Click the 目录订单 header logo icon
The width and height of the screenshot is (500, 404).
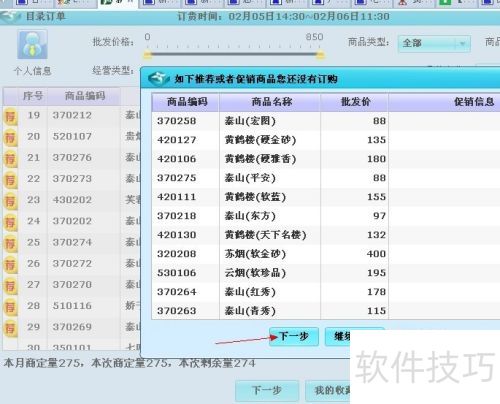tap(10, 17)
